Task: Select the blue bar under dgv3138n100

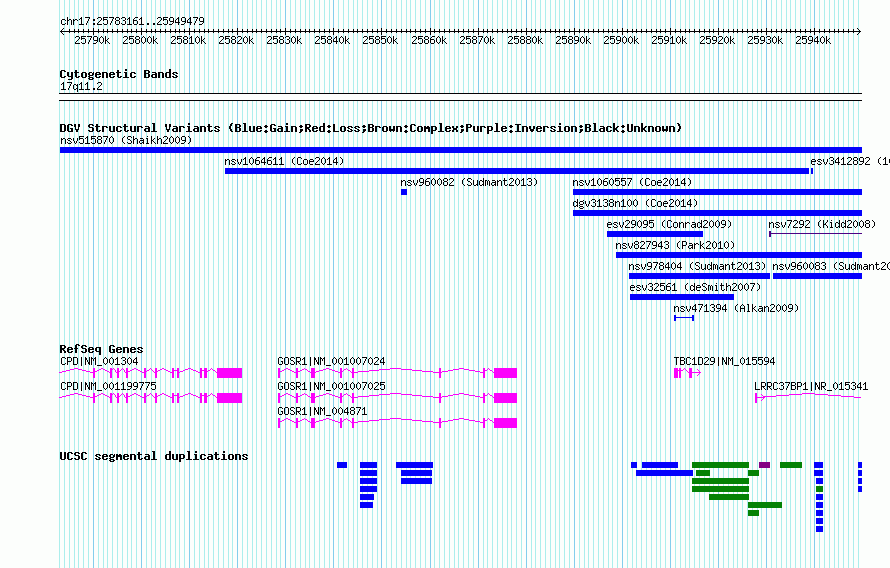Action: (717, 213)
